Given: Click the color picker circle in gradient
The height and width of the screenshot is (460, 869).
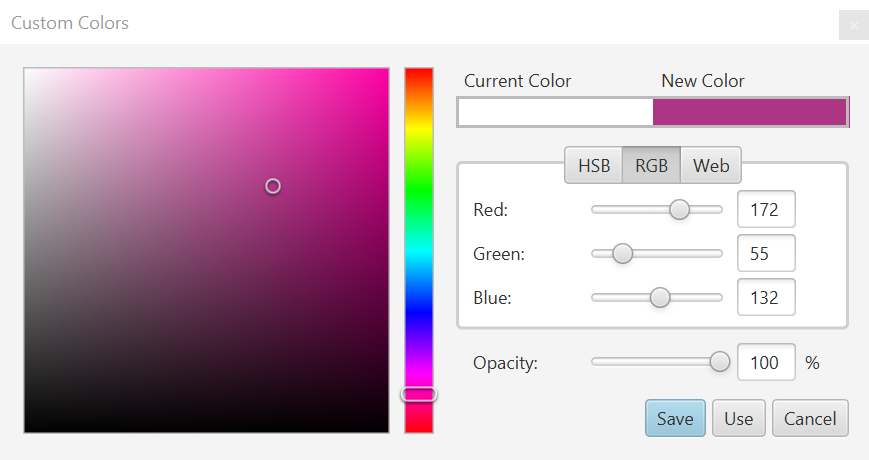Looking at the screenshot, I should point(273,186).
